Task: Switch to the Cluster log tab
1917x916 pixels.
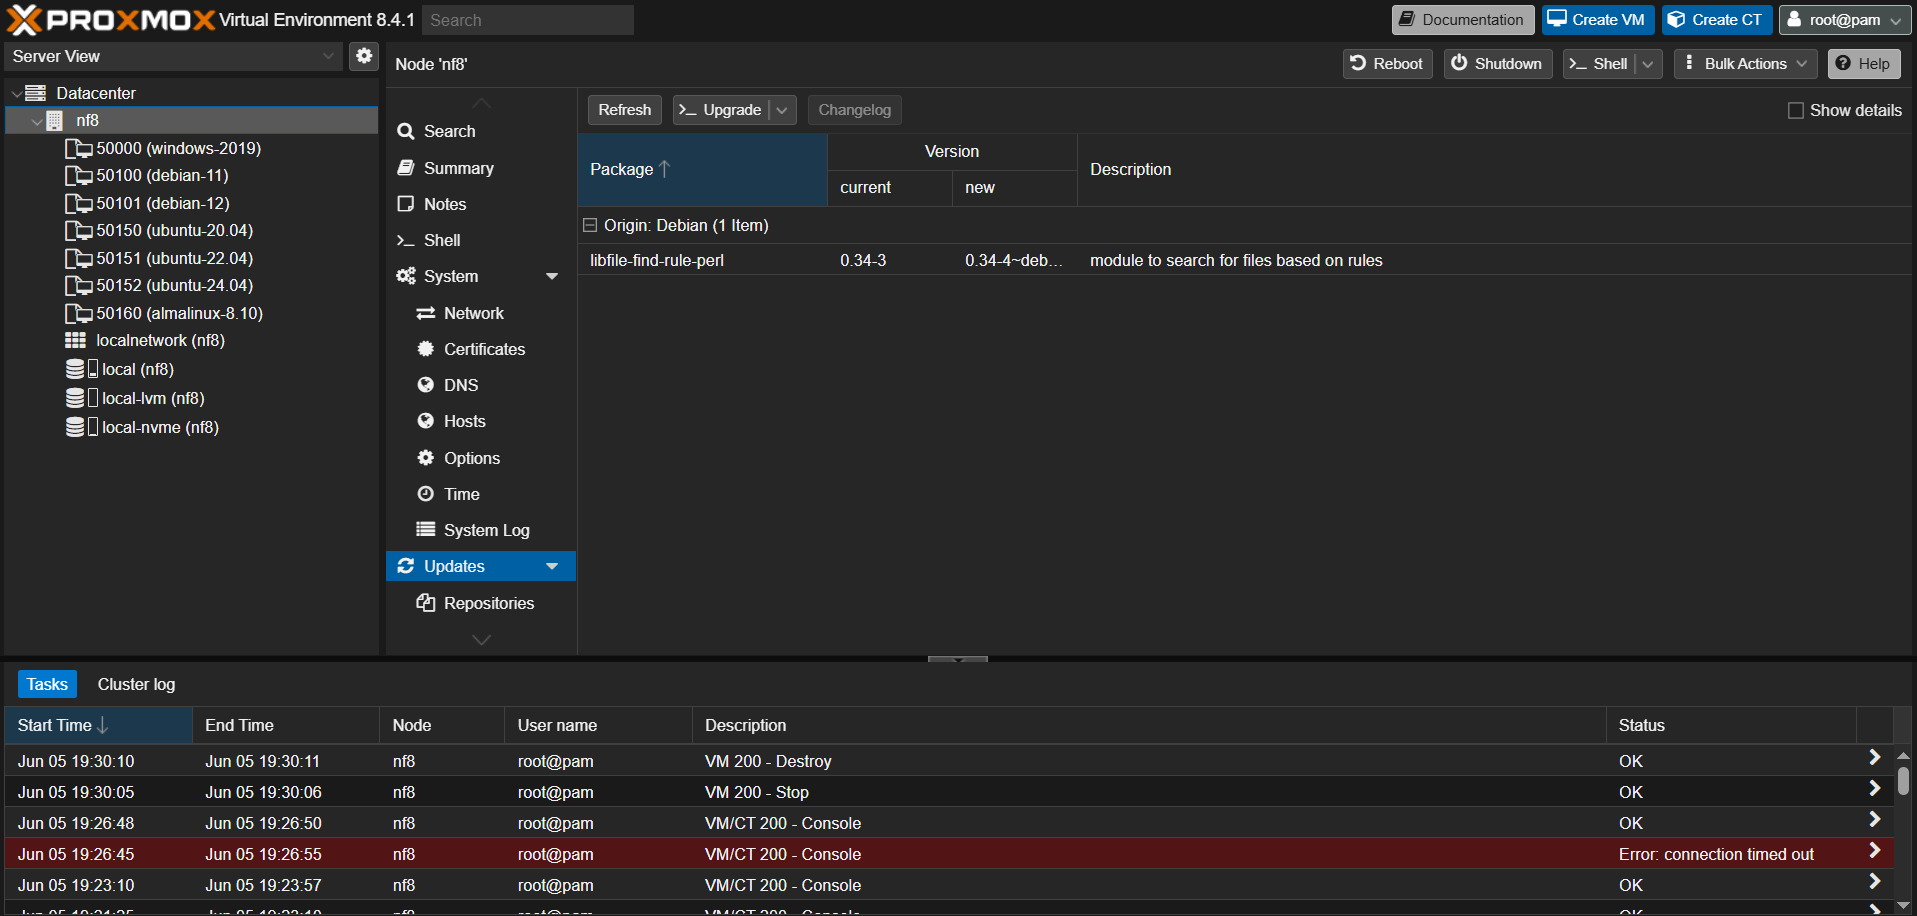Action: coord(136,684)
